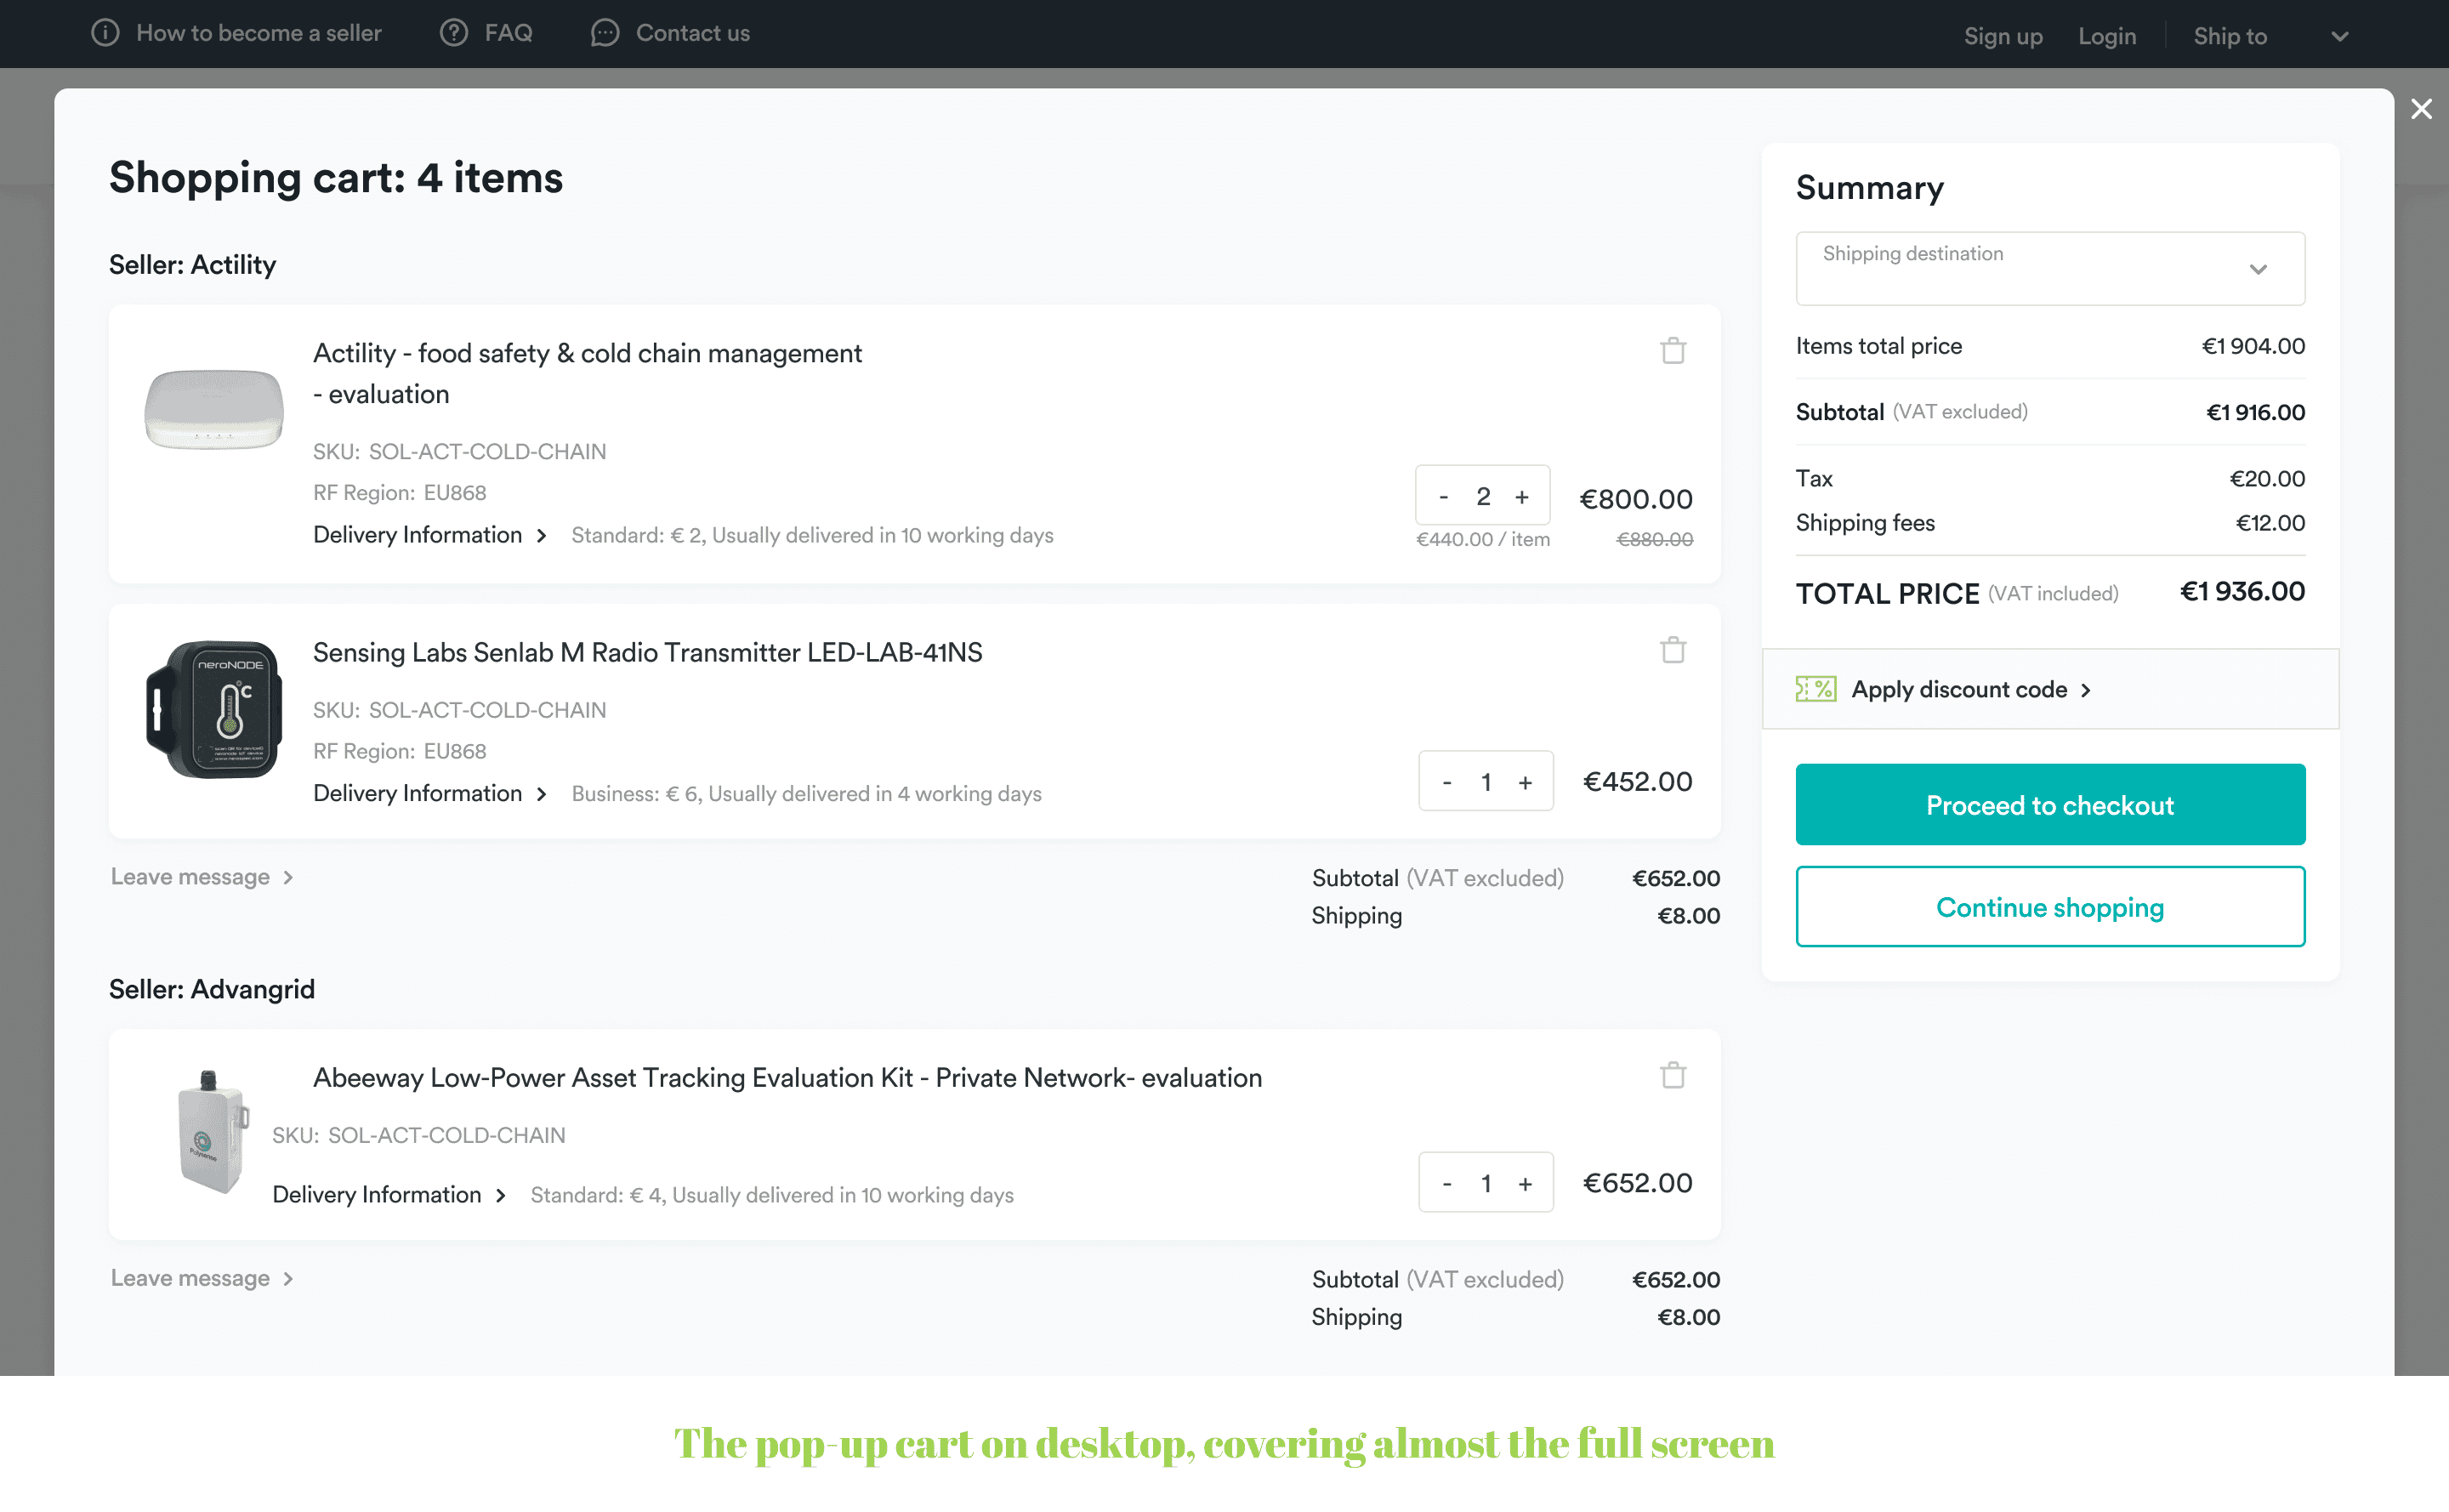Click Login in the header
Image resolution: width=2449 pixels, height=1512 pixels.
2107,36
